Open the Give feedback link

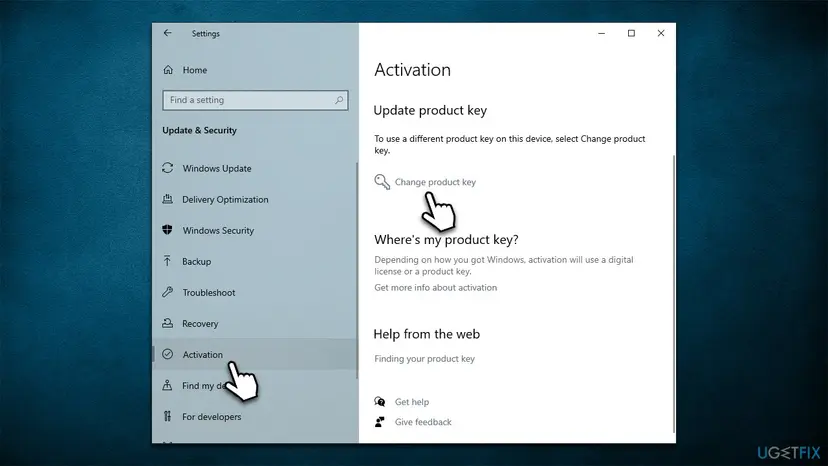pos(423,422)
